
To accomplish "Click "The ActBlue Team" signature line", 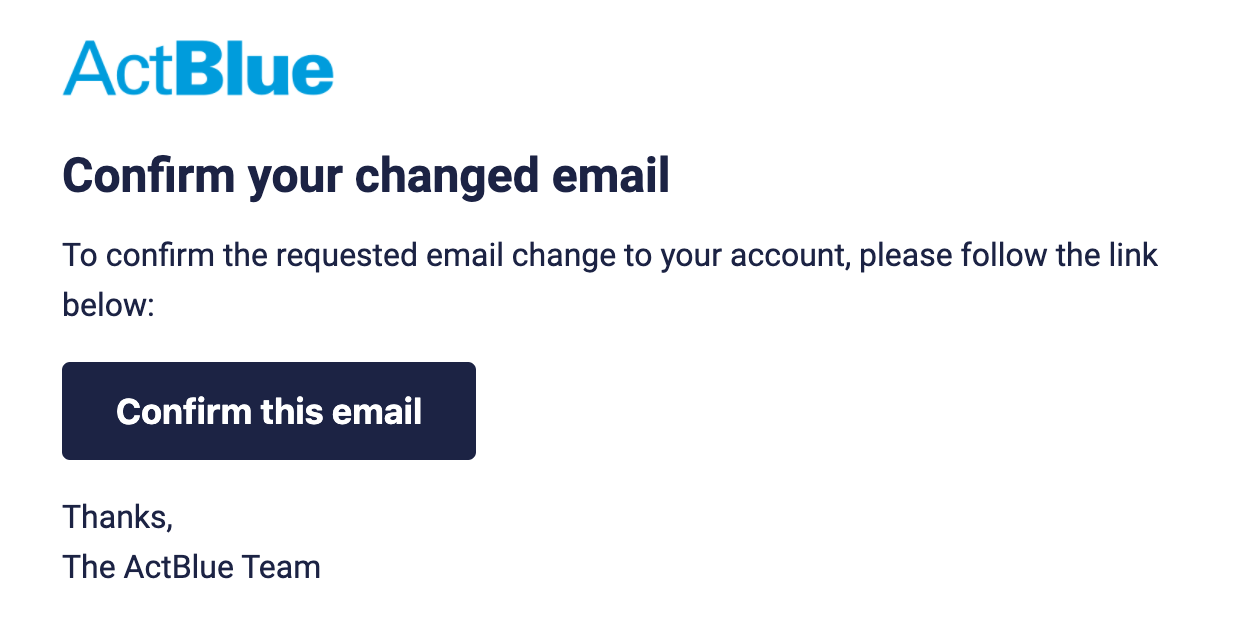I will 191,567.
